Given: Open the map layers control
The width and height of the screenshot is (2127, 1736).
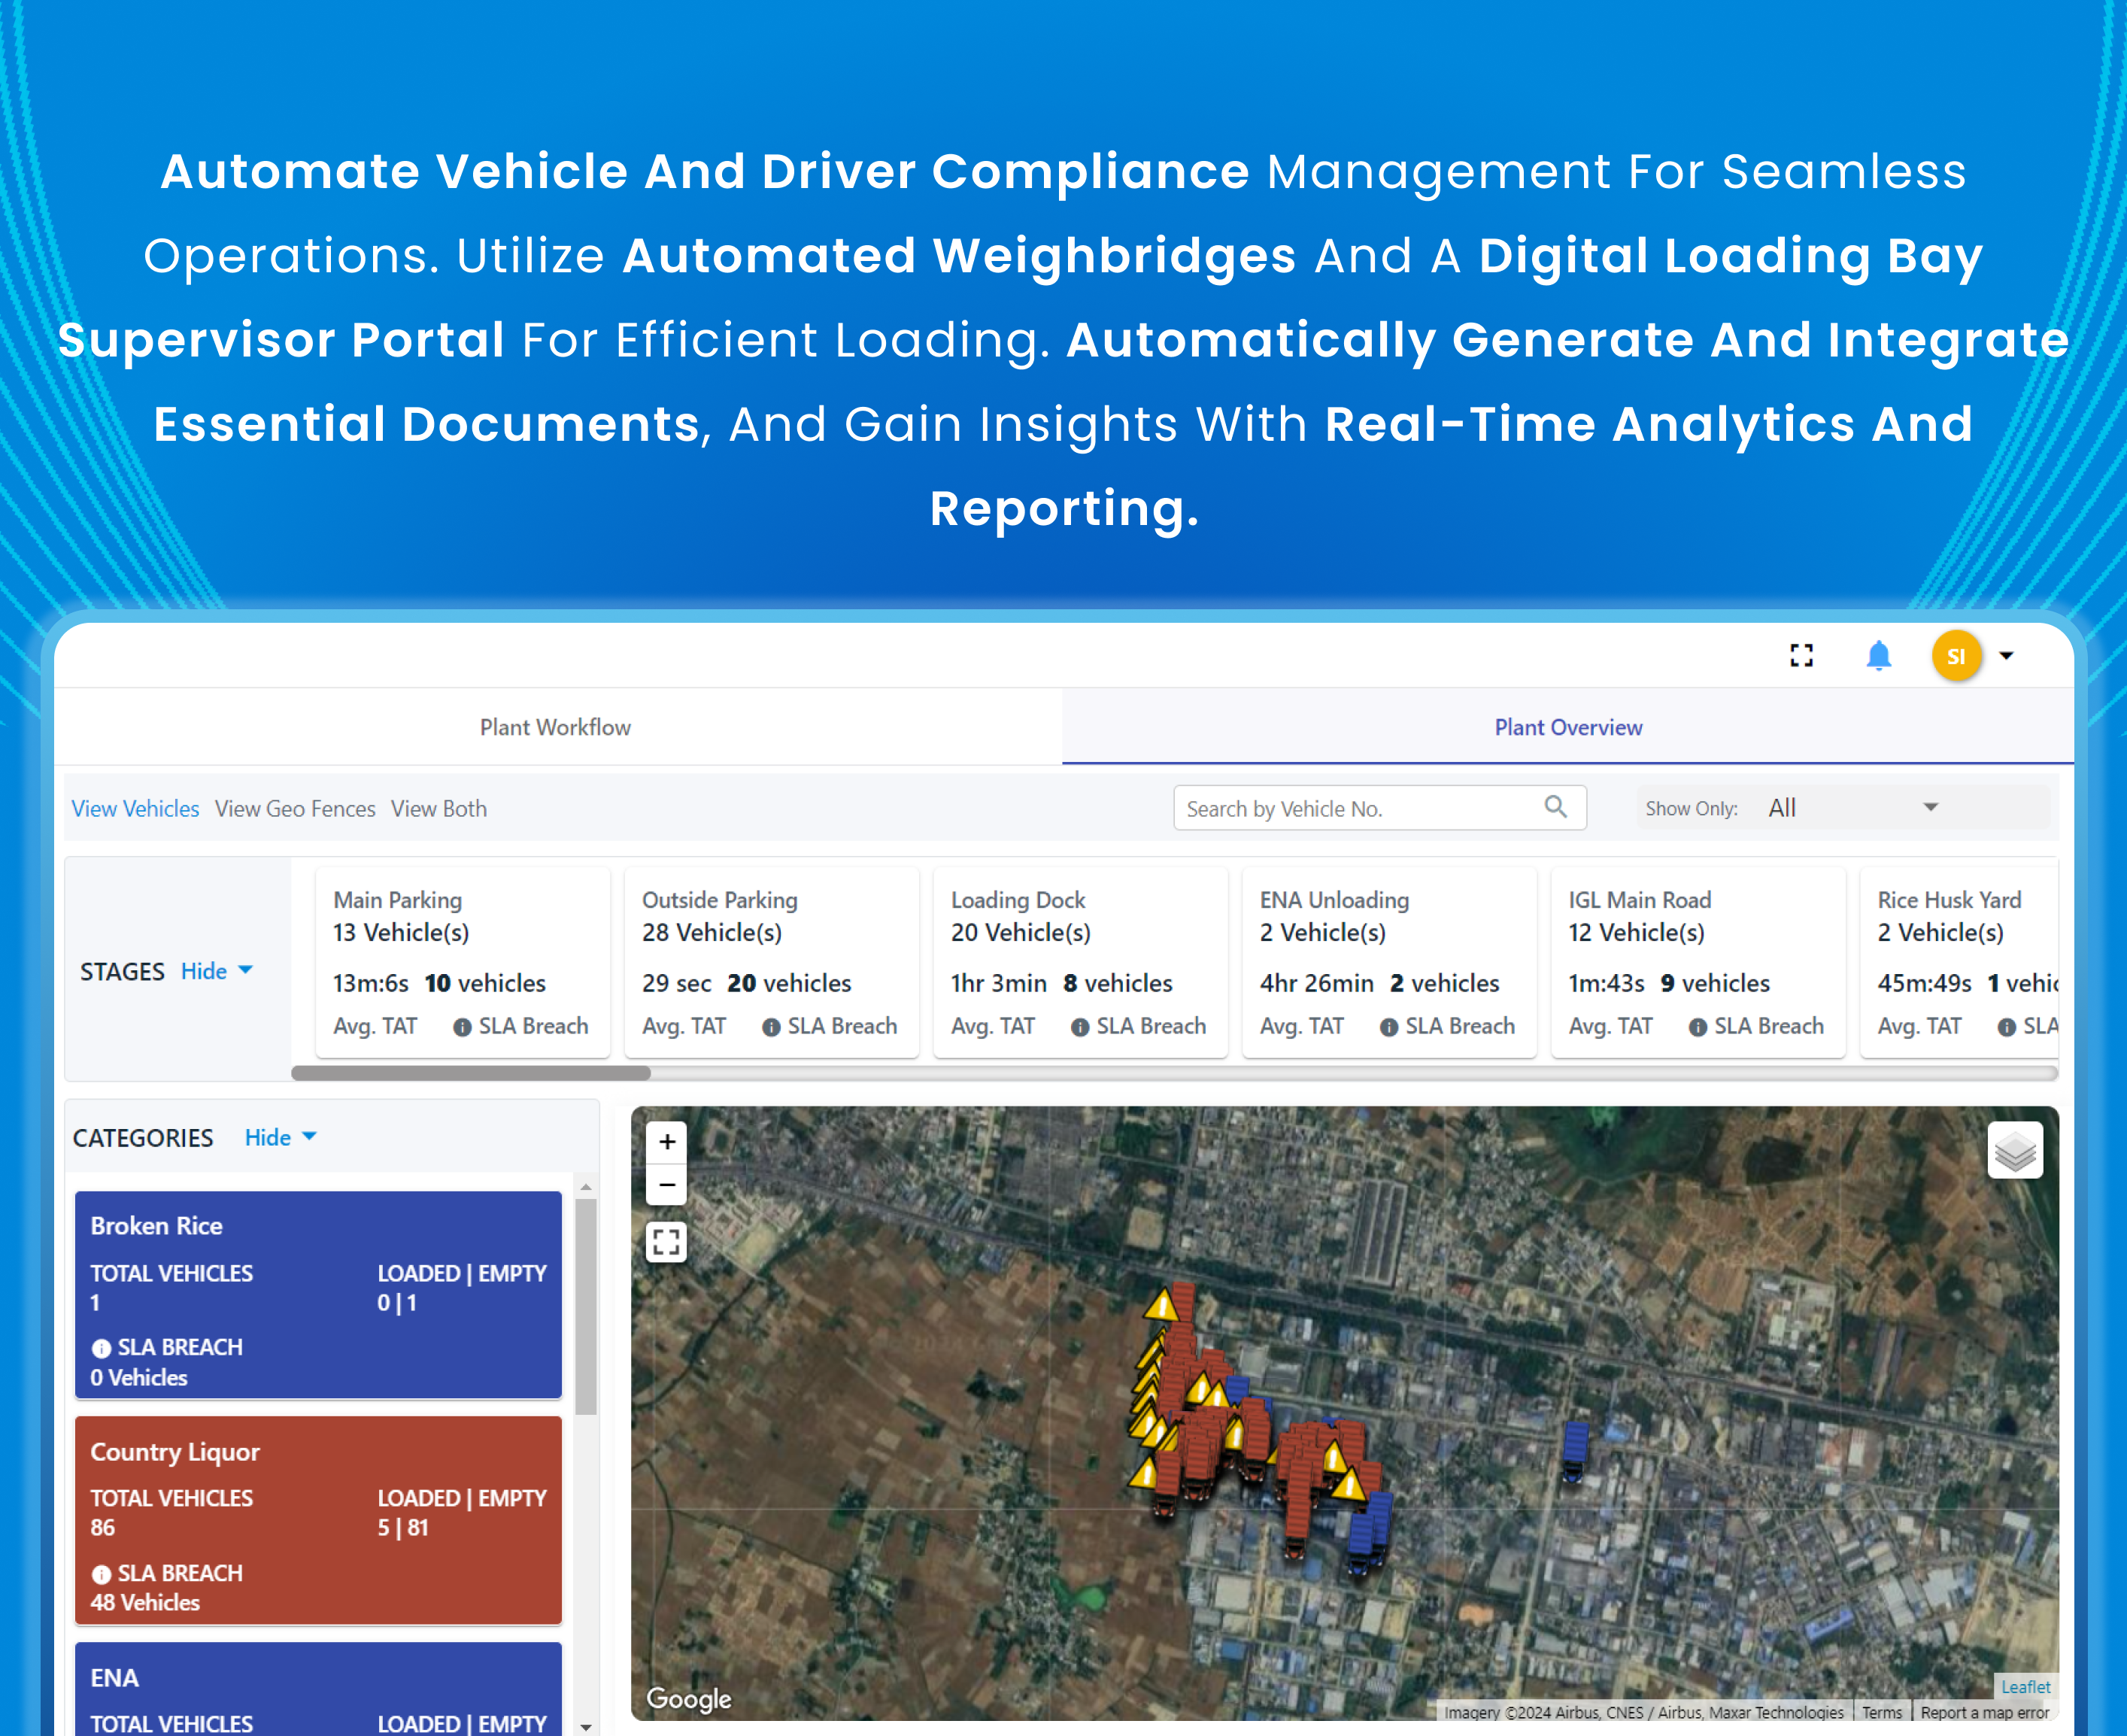Looking at the screenshot, I should pos(2014,1151).
